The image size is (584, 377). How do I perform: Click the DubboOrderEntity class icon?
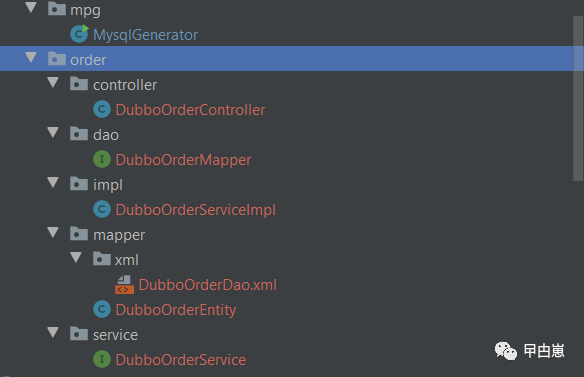coord(102,309)
